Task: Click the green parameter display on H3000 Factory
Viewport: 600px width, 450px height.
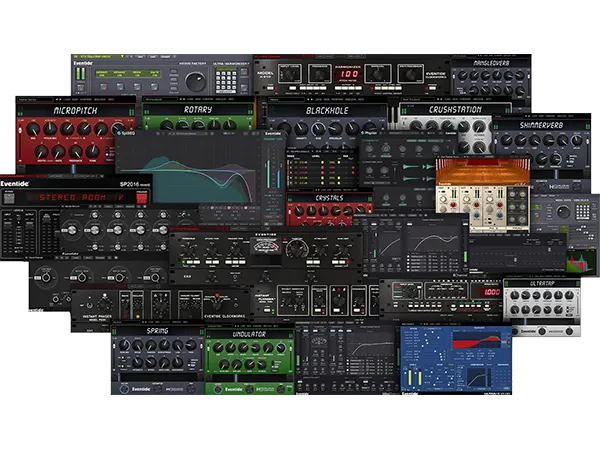Action: pyautogui.click(x=128, y=74)
